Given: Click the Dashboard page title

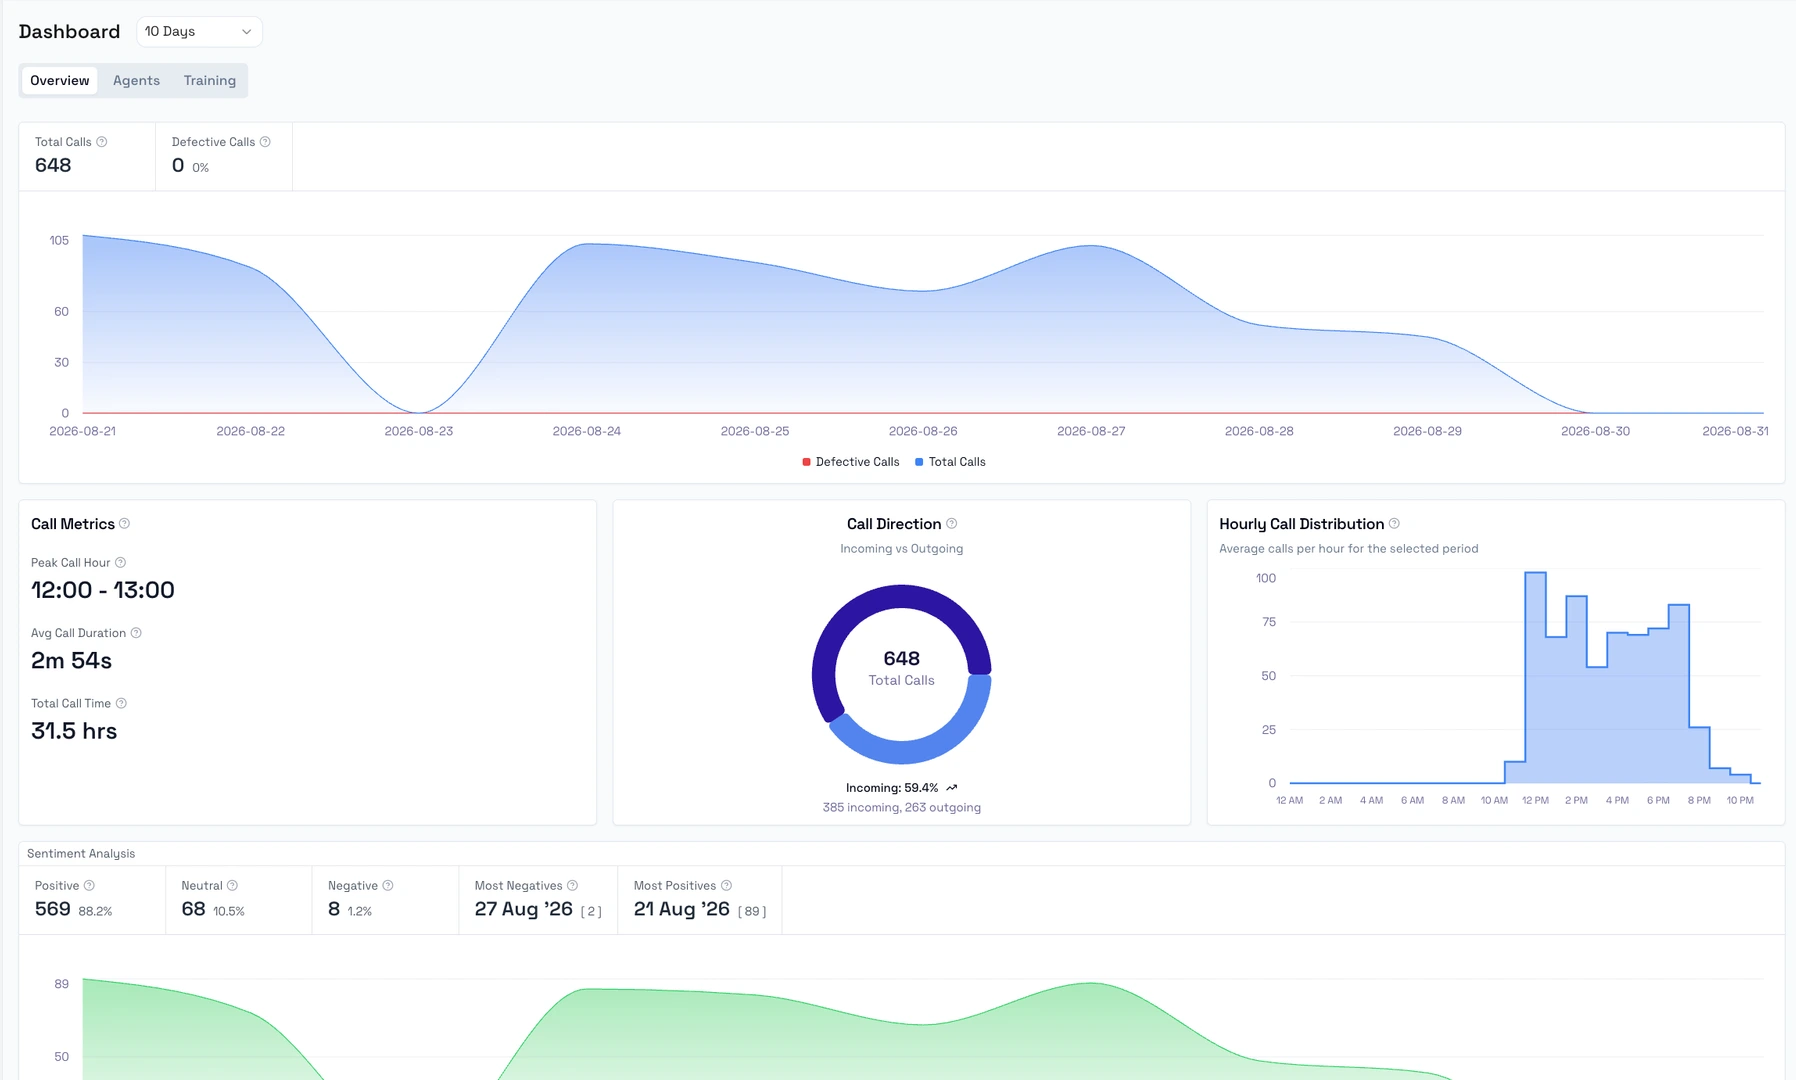Looking at the screenshot, I should click(69, 32).
